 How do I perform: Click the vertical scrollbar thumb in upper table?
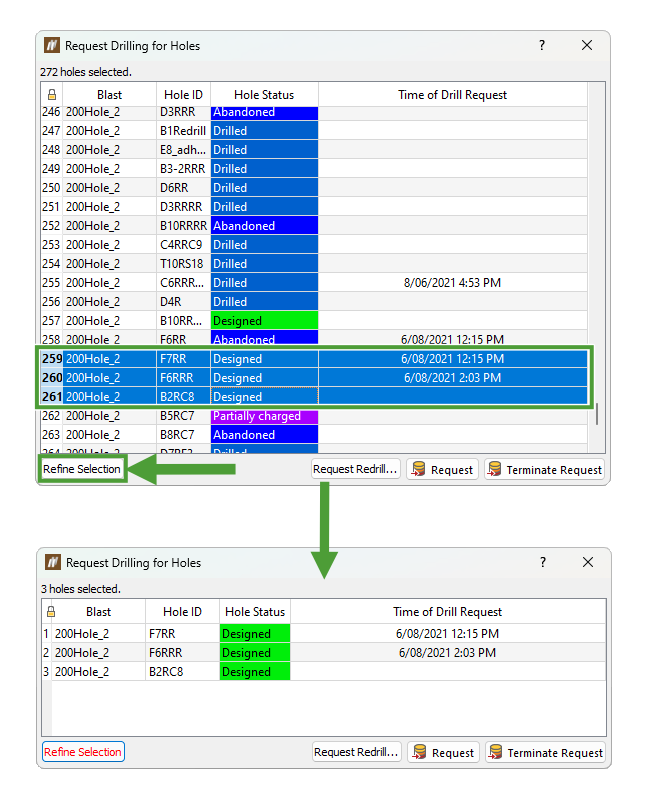(597, 415)
